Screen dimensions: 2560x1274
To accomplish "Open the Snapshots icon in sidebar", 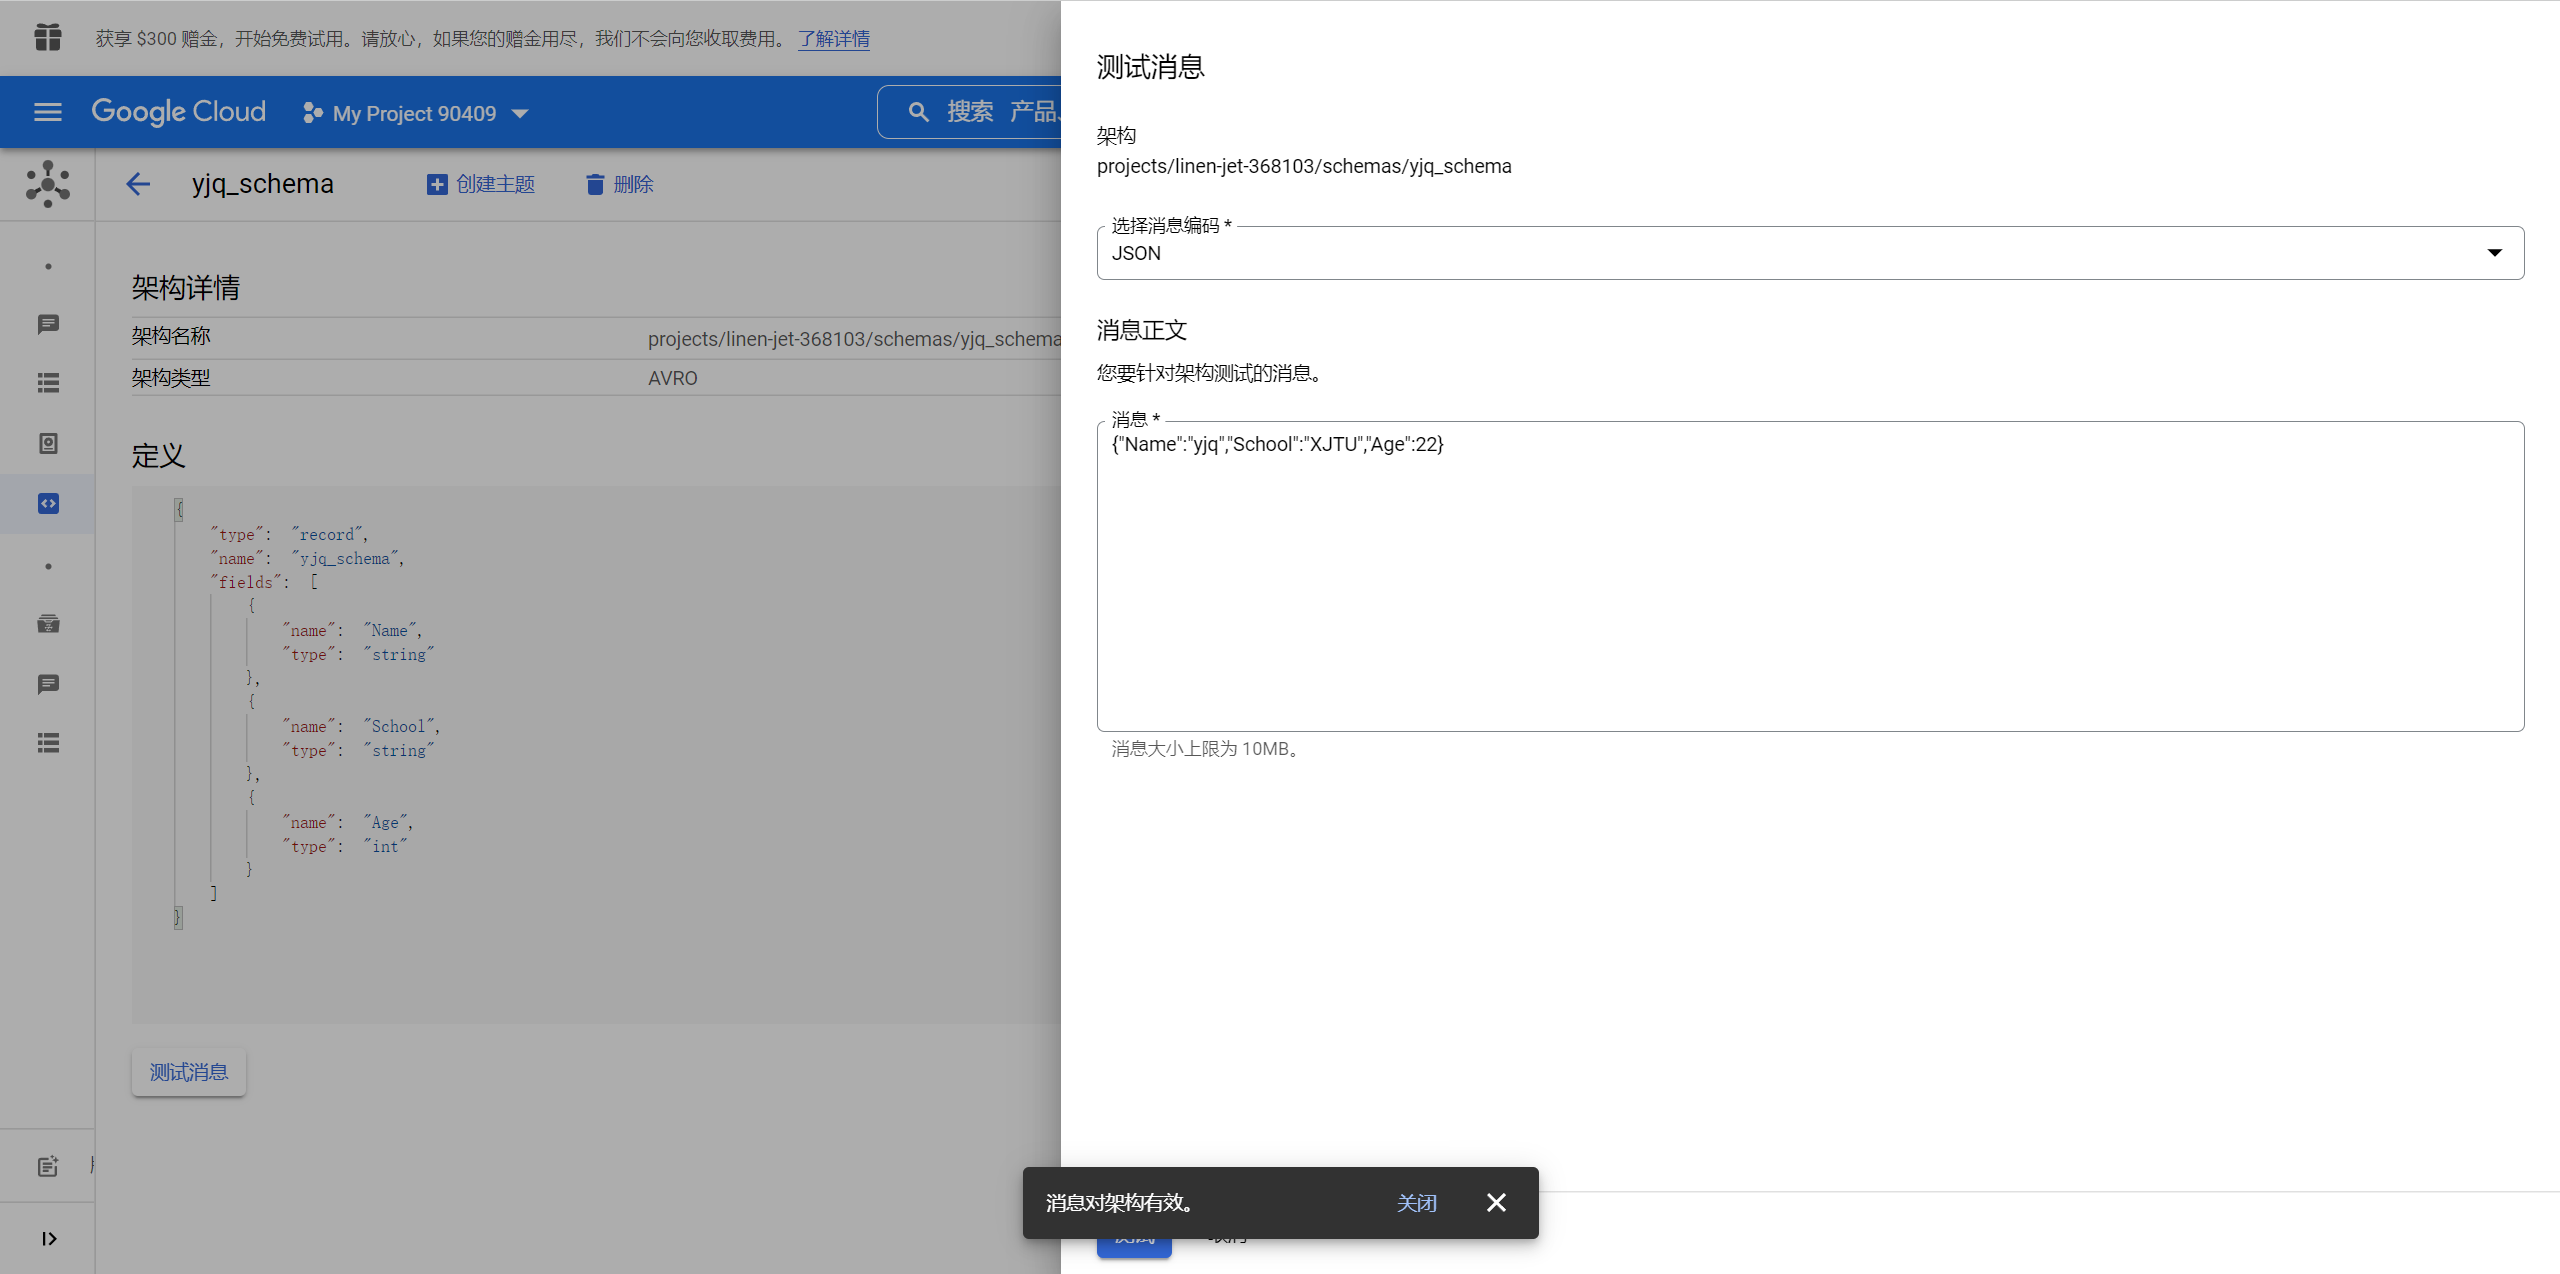I will [x=48, y=443].
